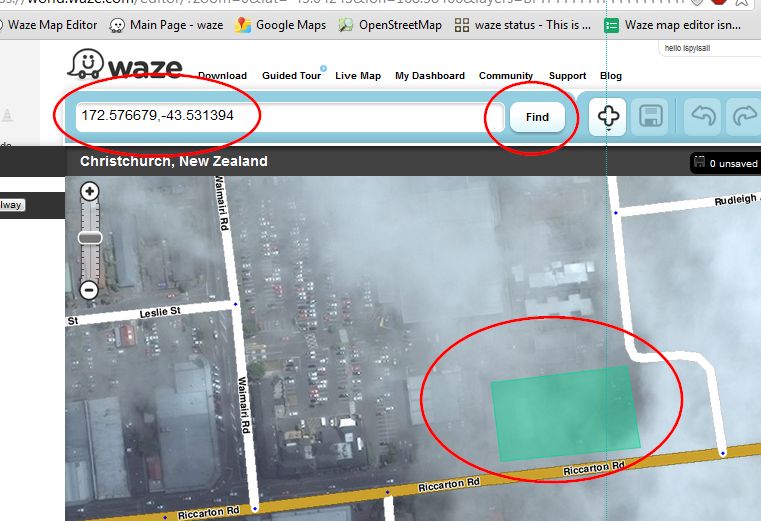
Task: Open the Blog link
Action: (611, 76)
